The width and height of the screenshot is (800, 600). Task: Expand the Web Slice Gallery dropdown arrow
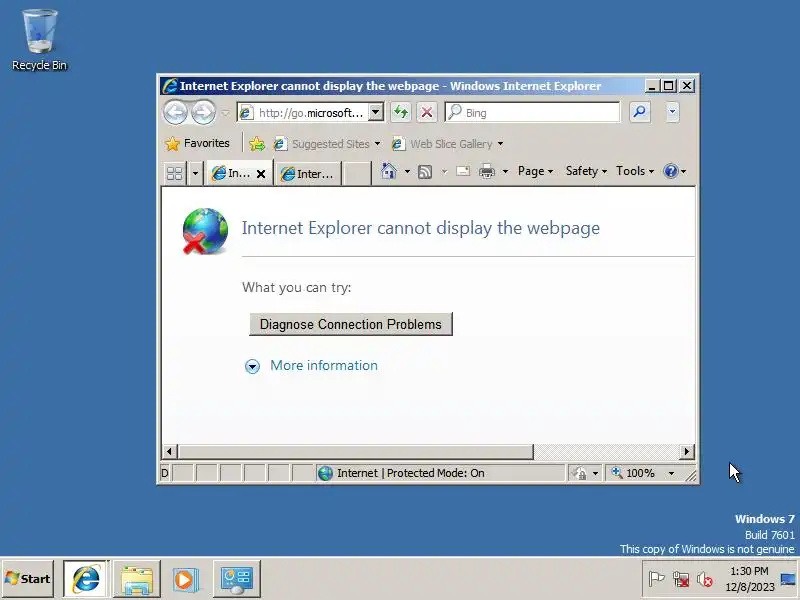501,144
